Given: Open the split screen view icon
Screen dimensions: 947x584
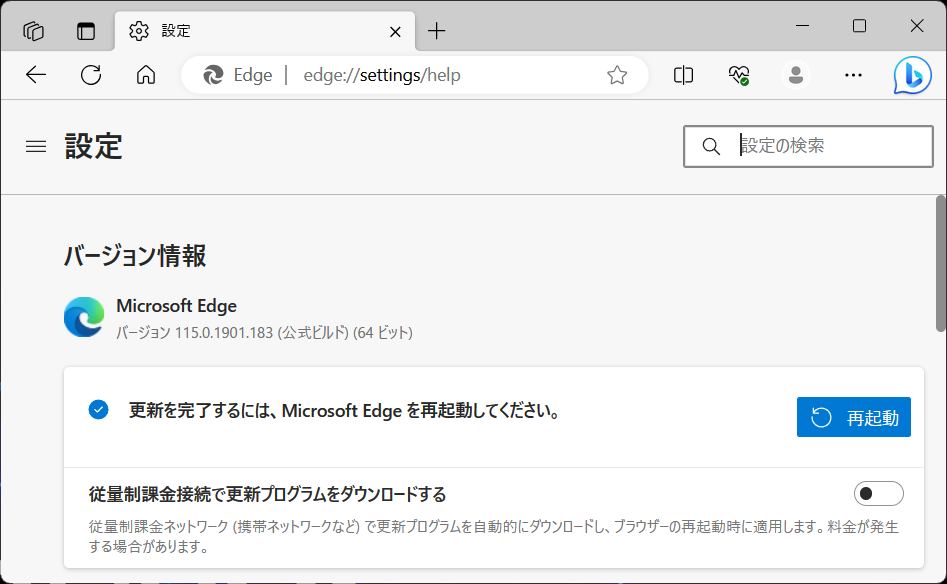Looking at the screenshot, I should pos(683,75).
